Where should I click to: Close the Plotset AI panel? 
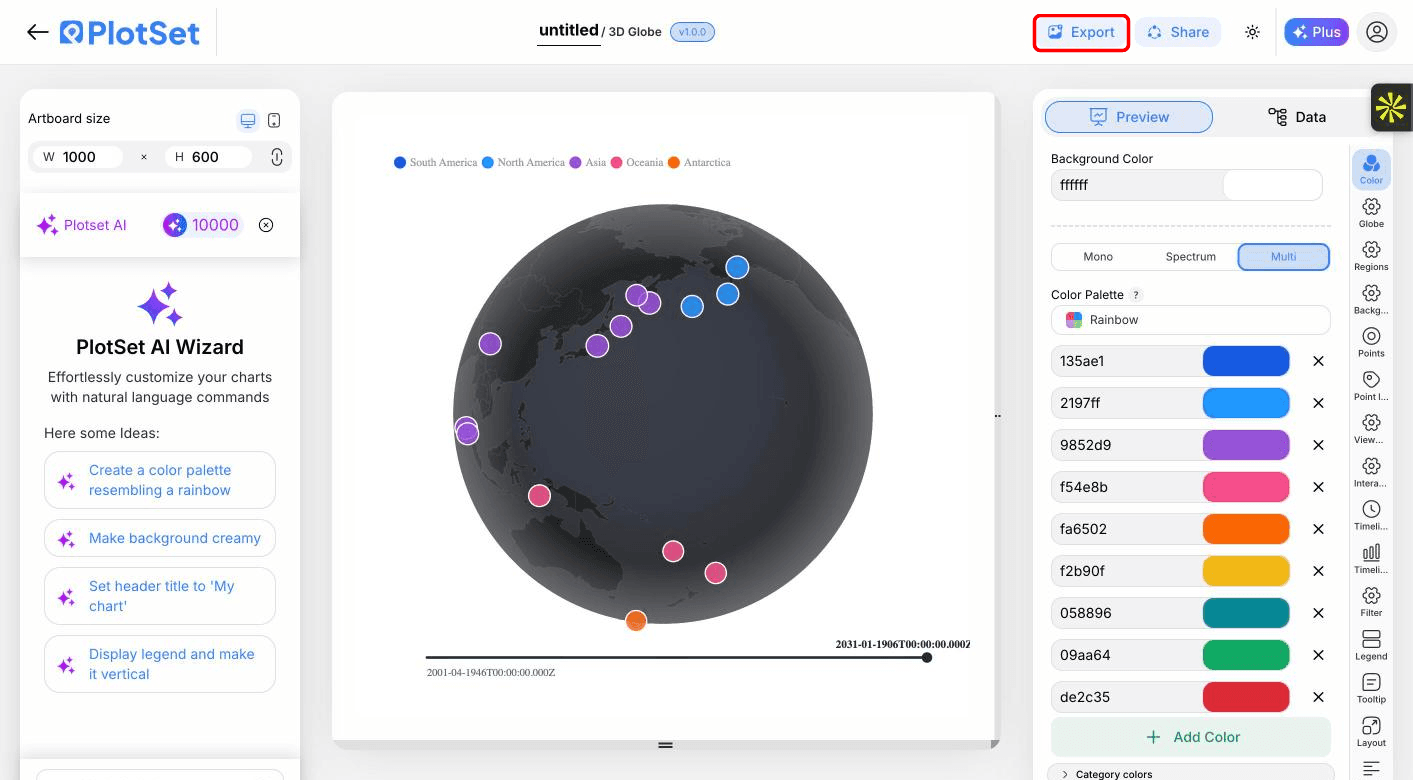click(x=266, y=225)
